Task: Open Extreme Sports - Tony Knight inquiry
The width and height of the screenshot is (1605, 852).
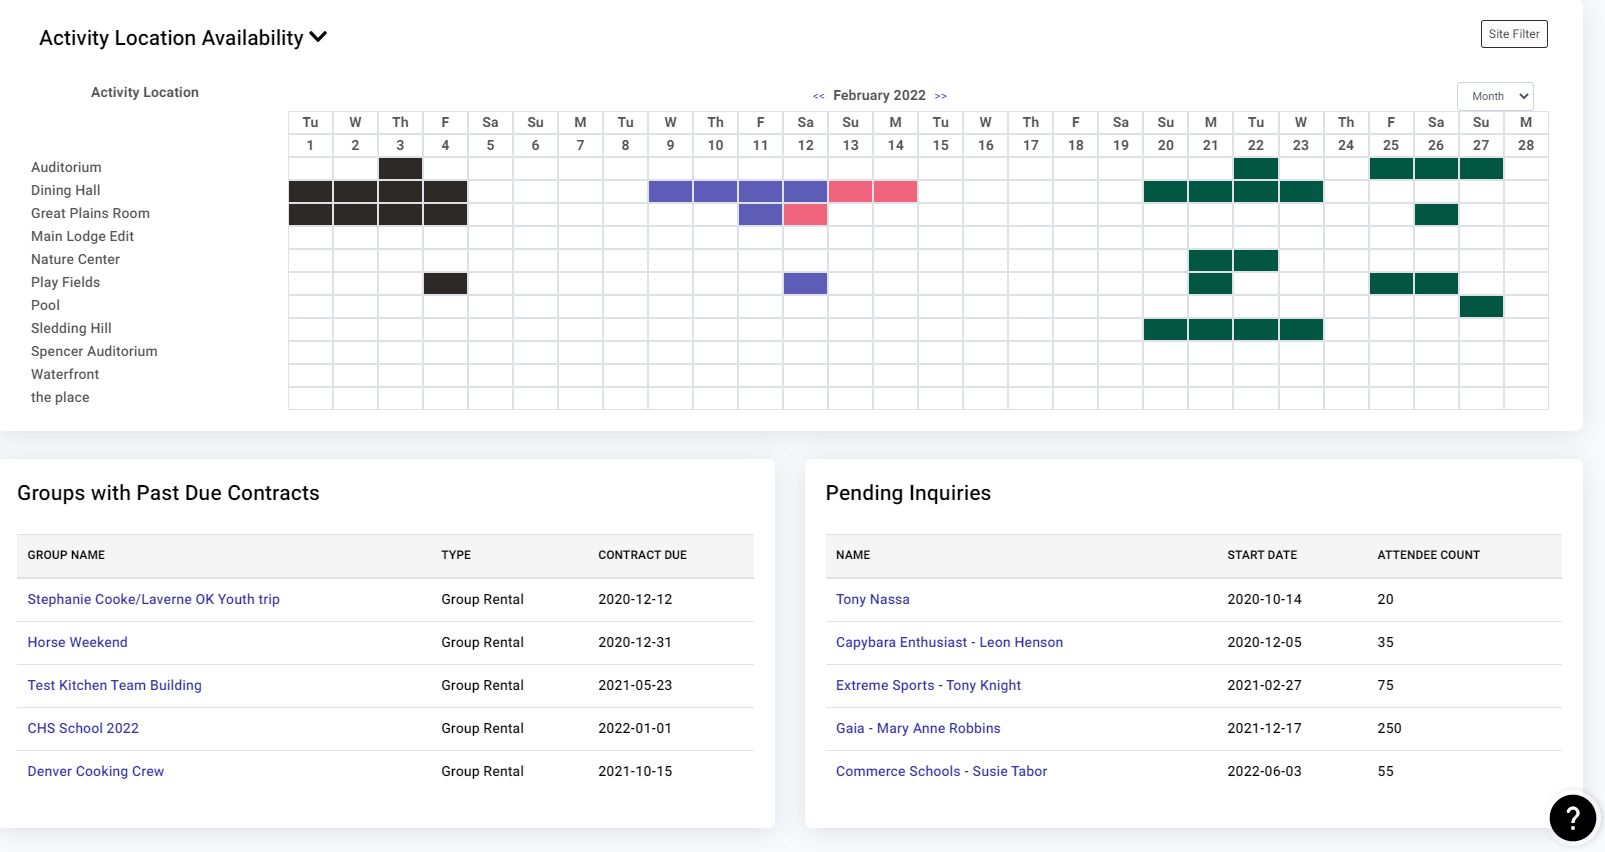Action: point(929,685)
